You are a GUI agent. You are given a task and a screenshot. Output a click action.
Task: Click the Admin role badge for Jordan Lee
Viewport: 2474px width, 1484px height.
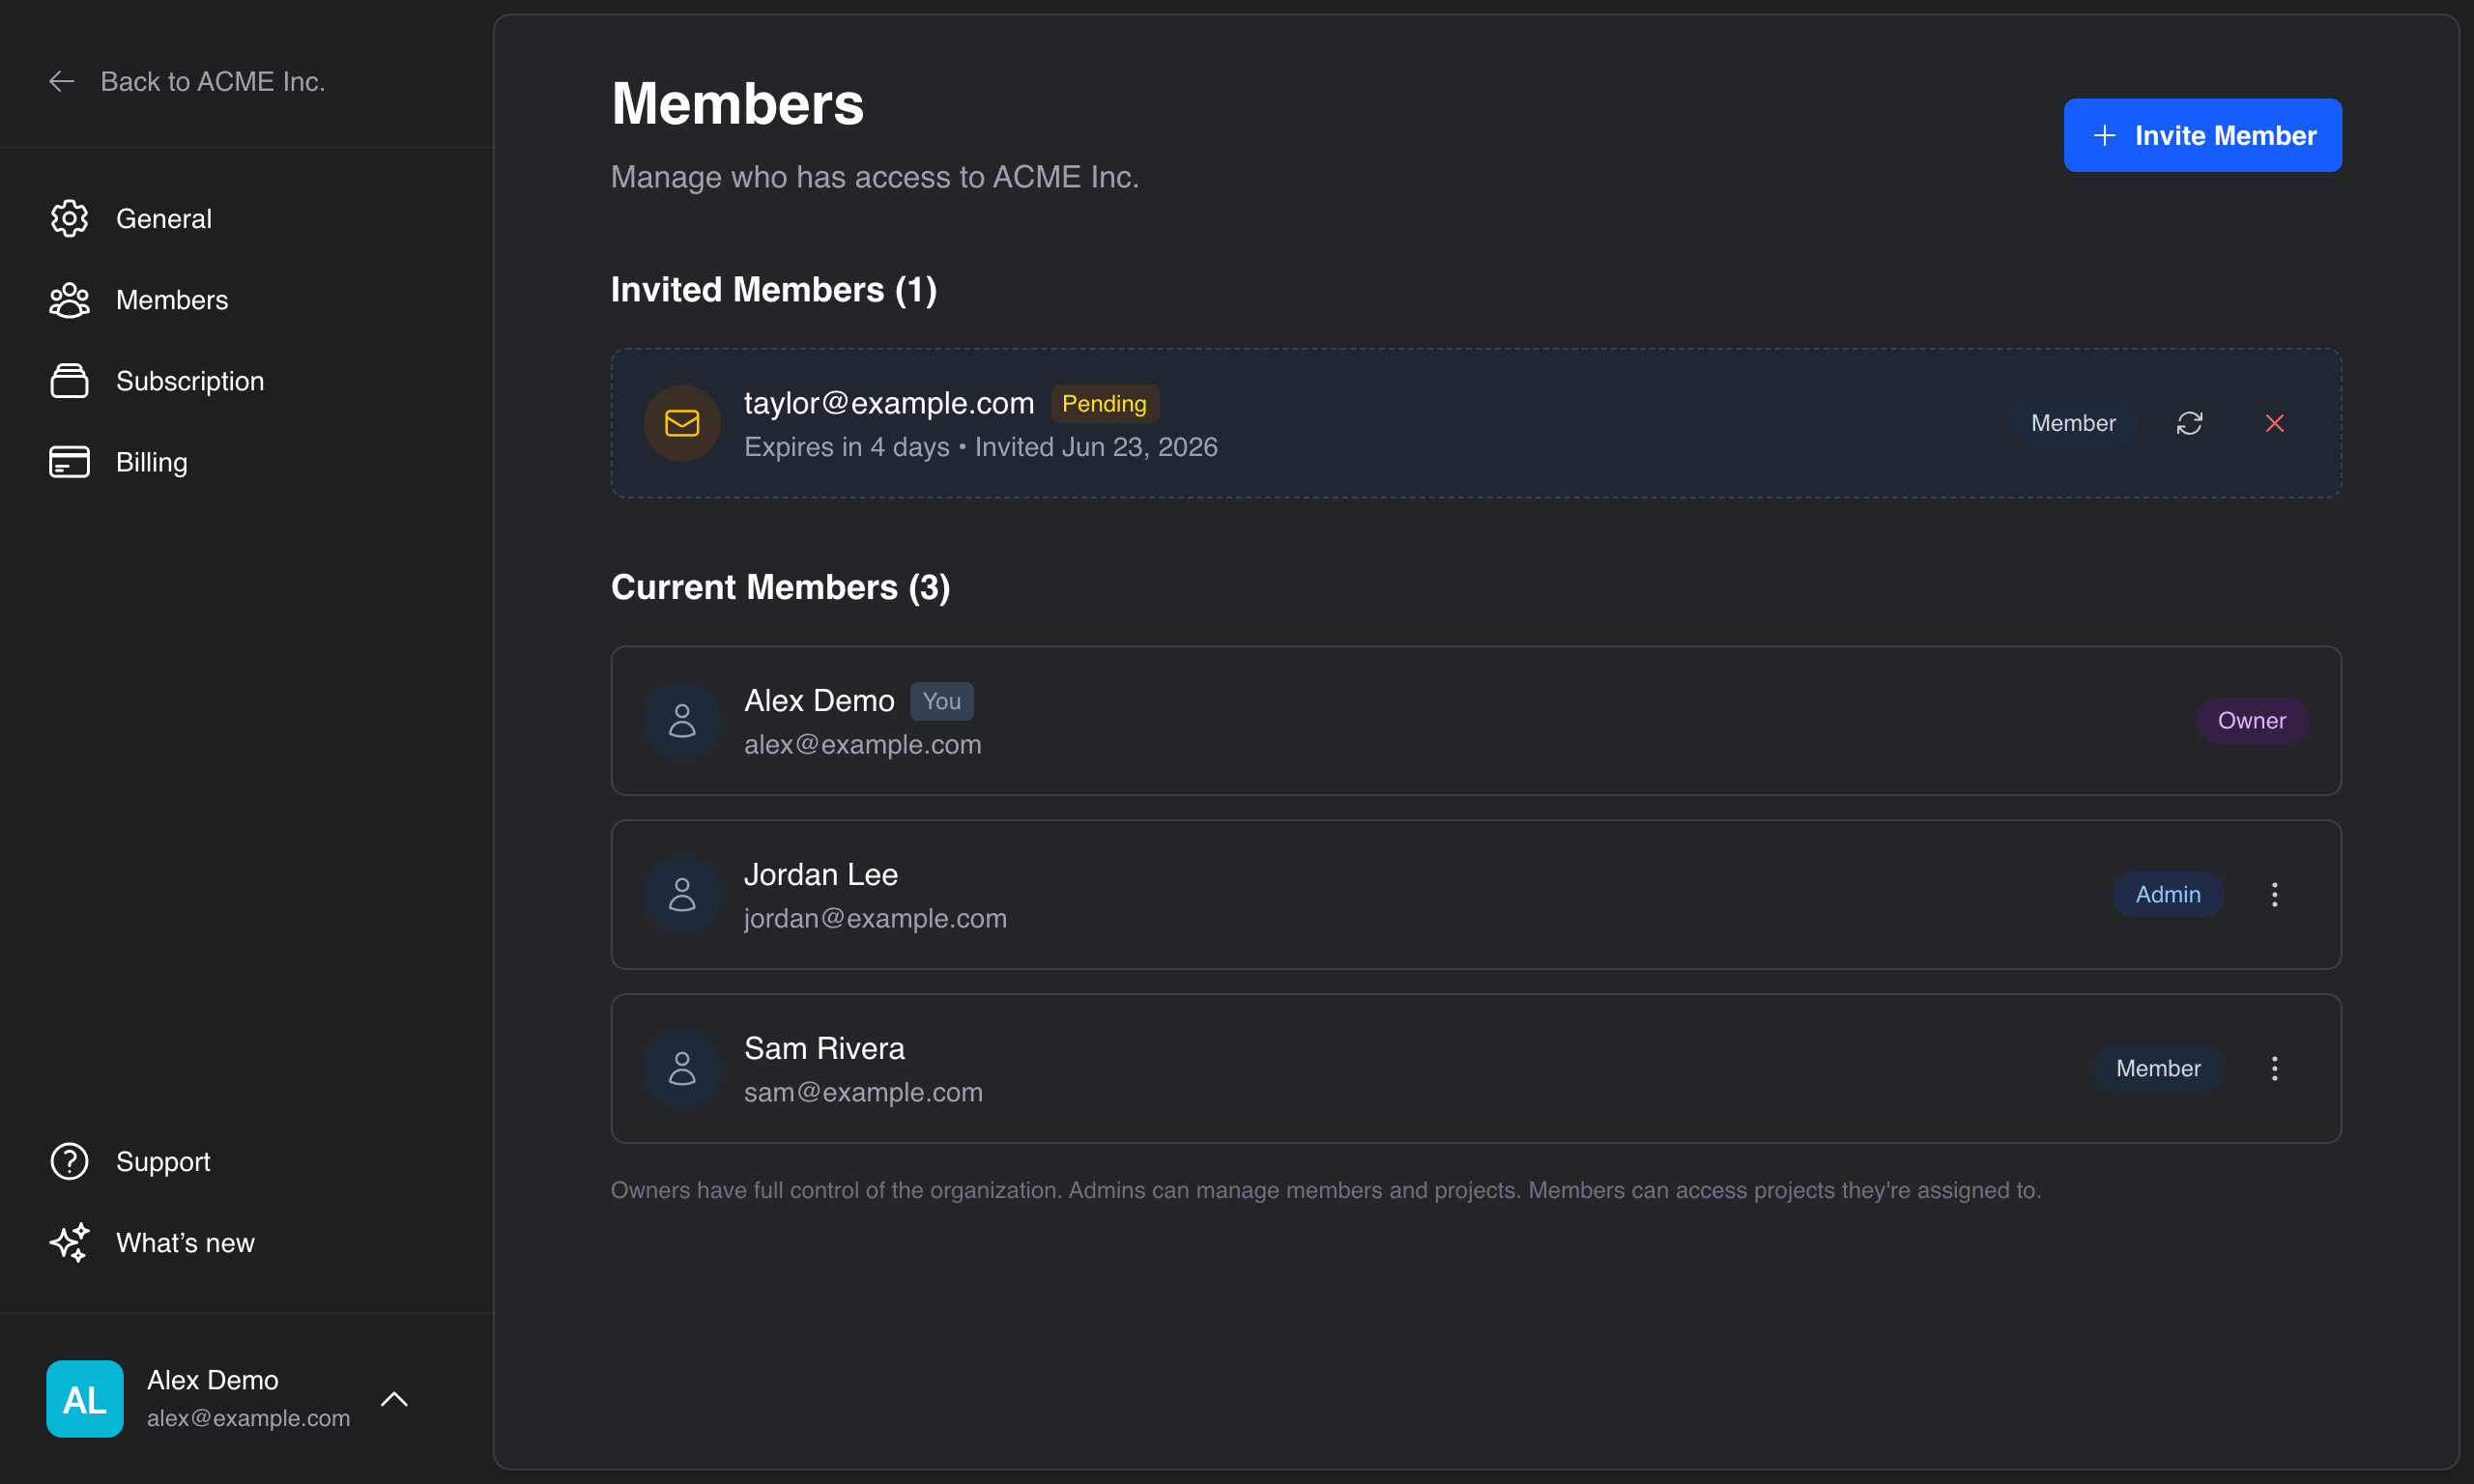click(2167, 894)
